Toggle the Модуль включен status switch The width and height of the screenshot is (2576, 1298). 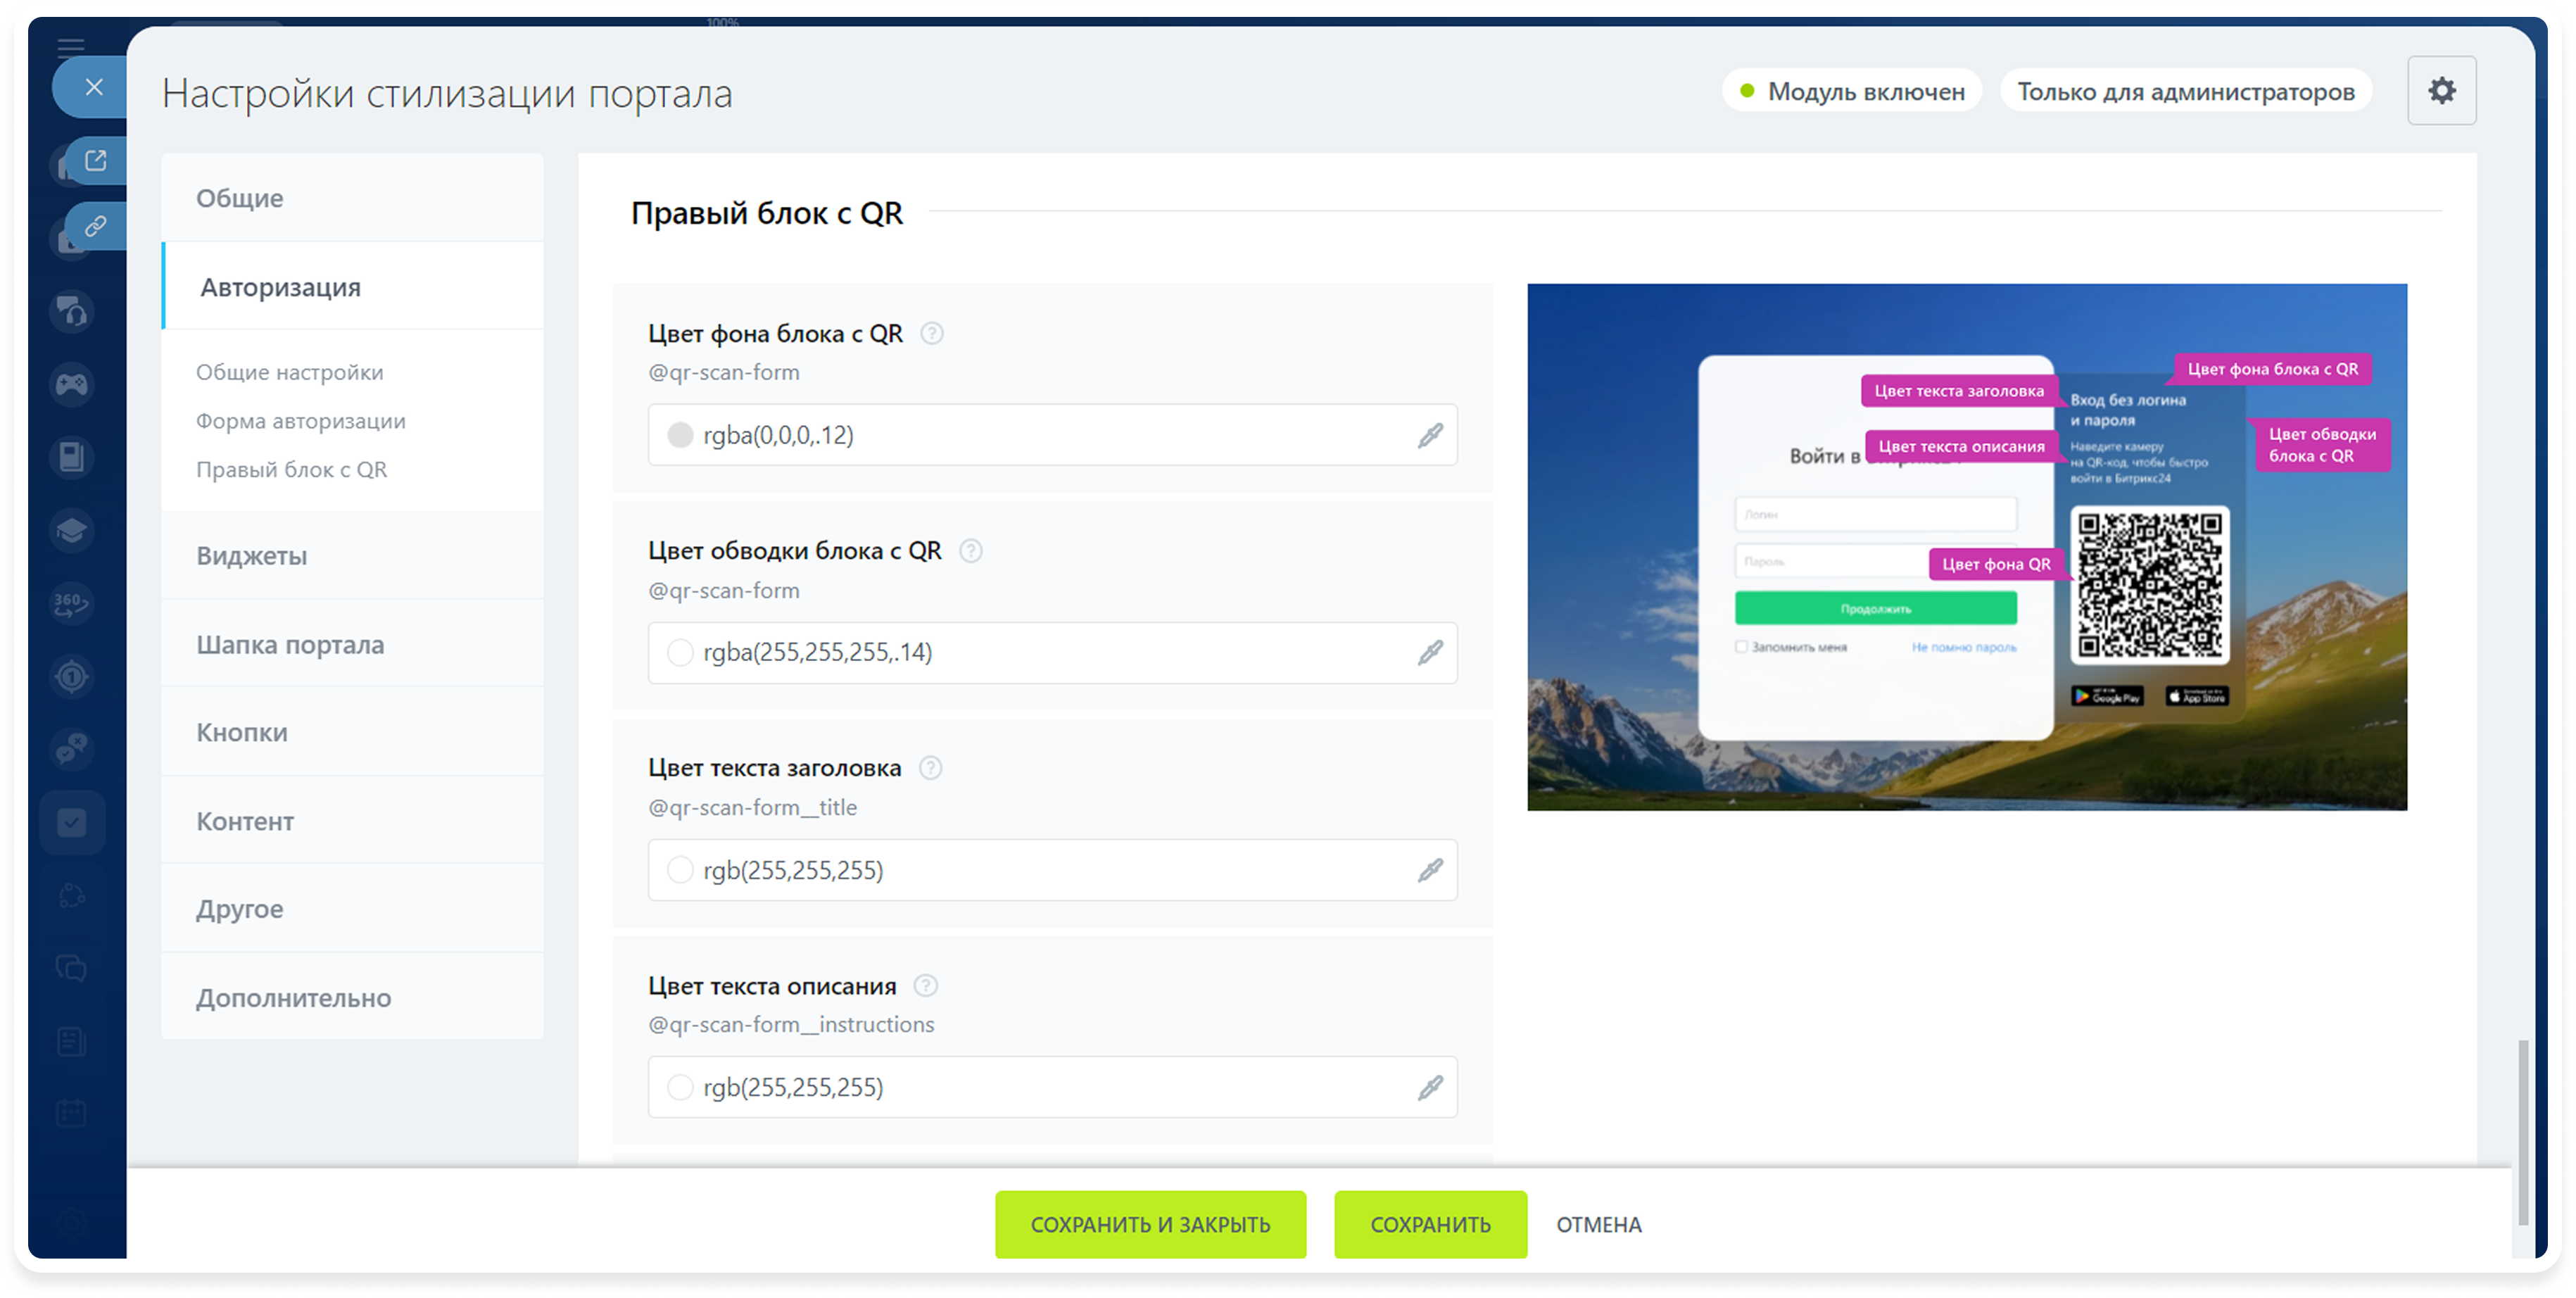pyautogui.click(x=1852, y=92)
